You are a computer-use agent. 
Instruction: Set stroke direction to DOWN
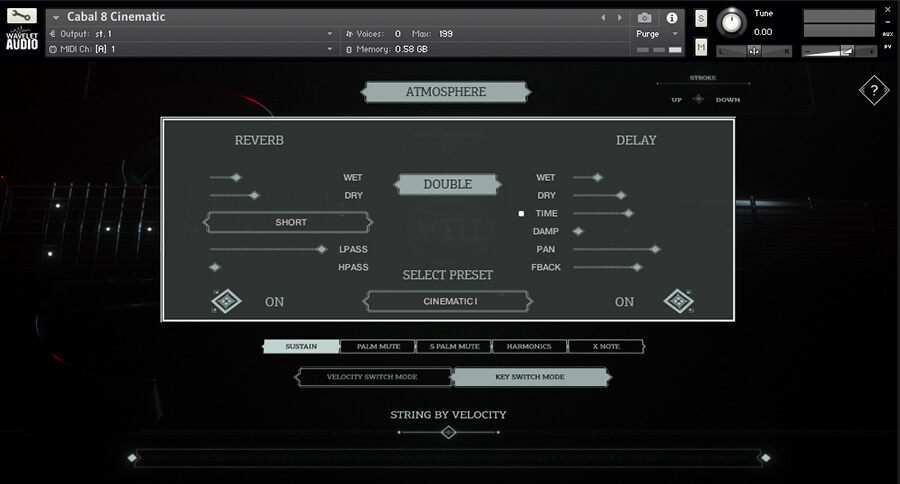click(728, 100)
